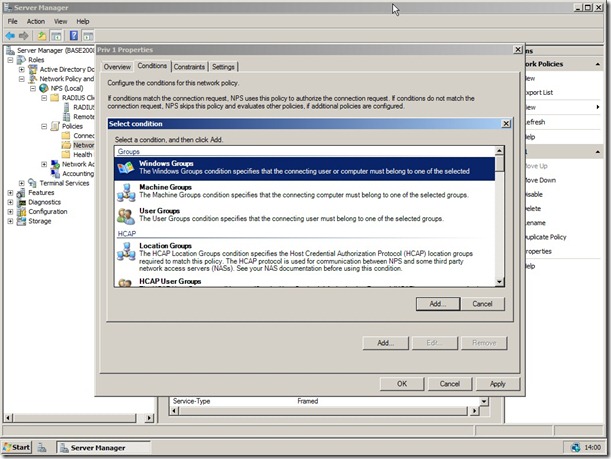Image resolution: width=611 pixels, height=459 pixels.
Task: Select the Location Groups condition
Action: pyautogui.click(x=304, y=257)
